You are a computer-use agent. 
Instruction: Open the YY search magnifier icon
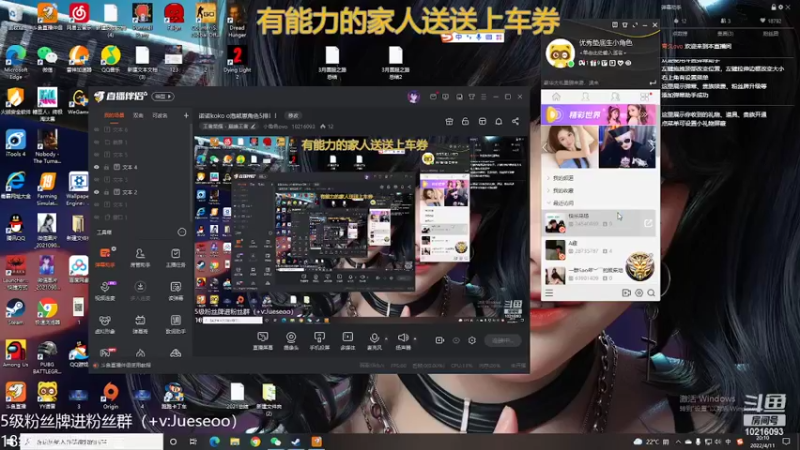[651, 293]
